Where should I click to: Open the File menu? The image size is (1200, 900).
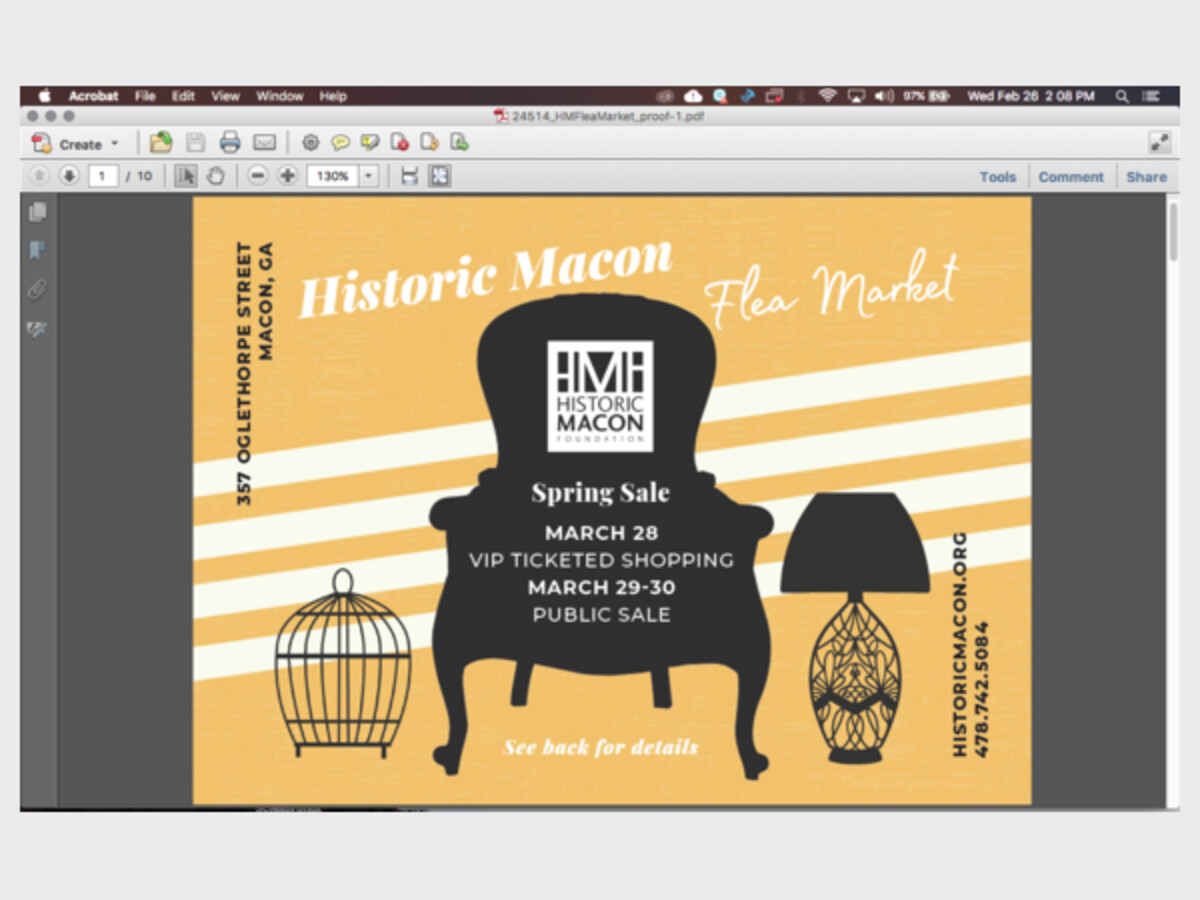[x=145, y=96]
